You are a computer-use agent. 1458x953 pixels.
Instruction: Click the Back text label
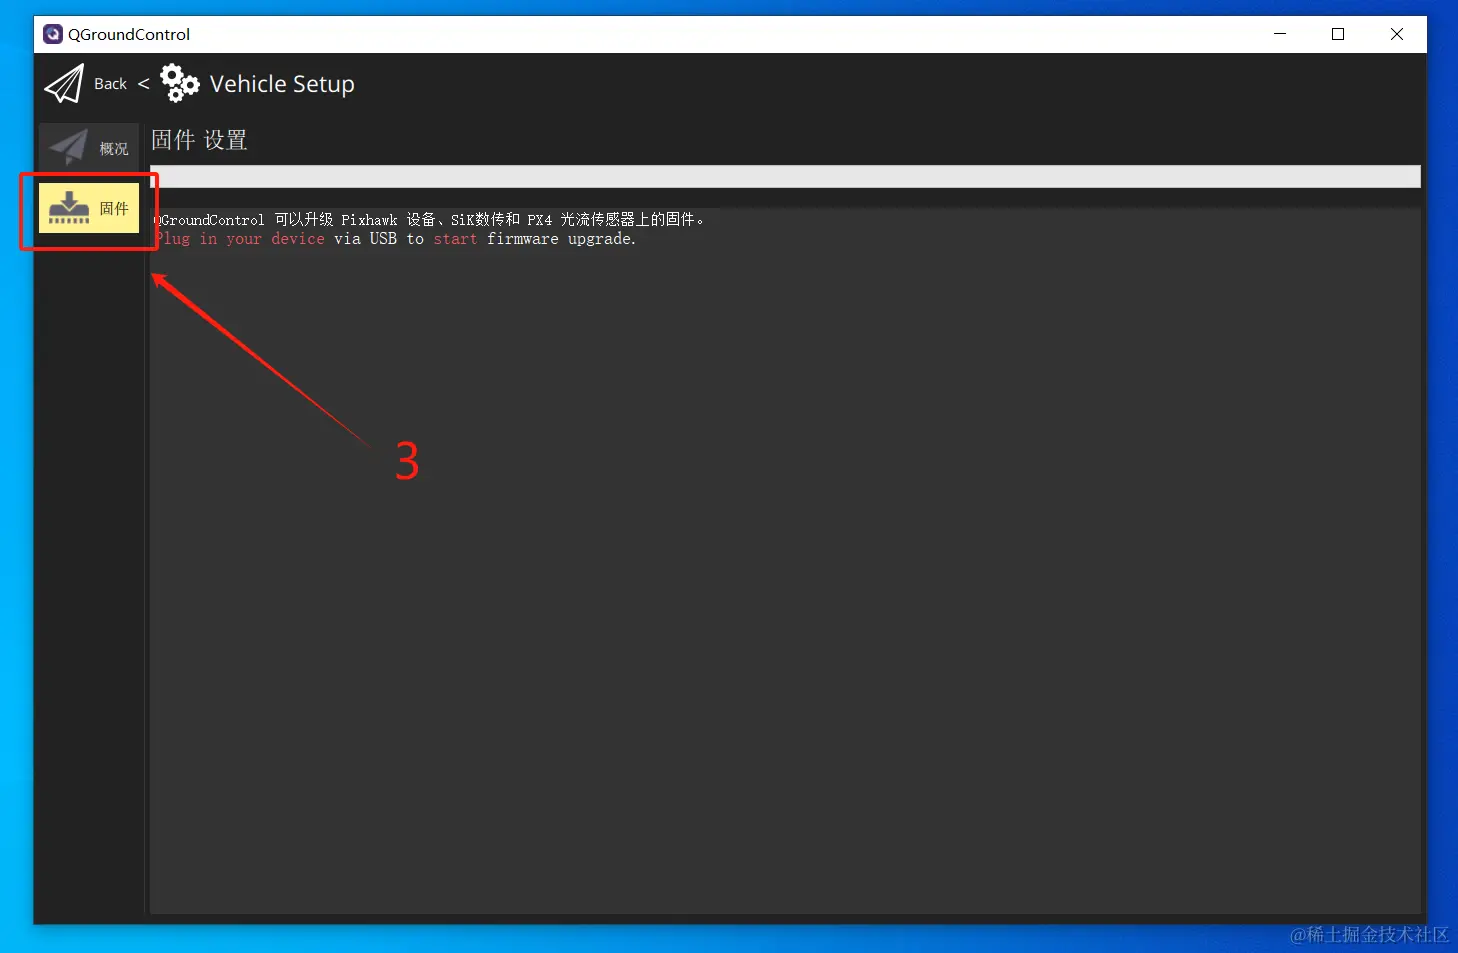(110, 84)
